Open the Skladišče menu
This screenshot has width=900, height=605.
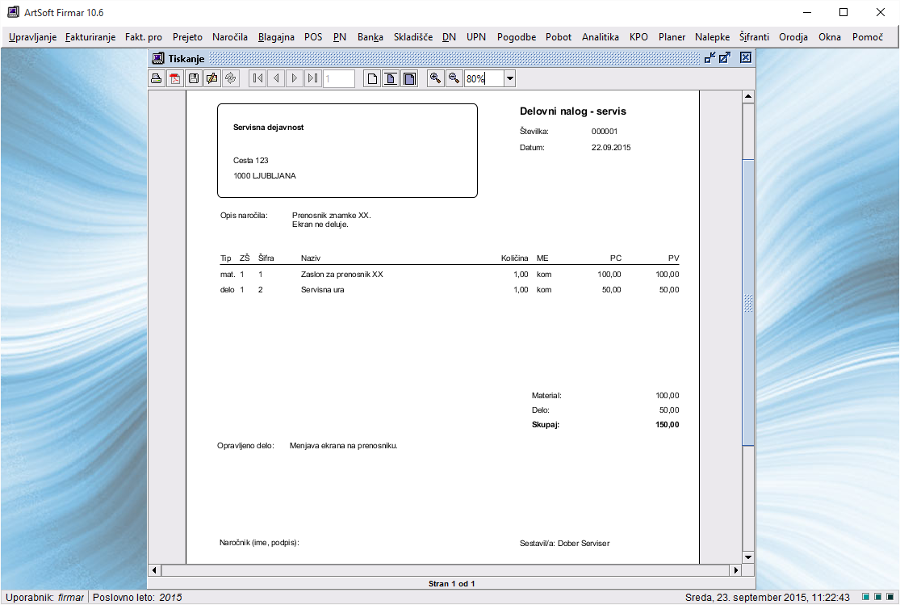tap(413, 37)
